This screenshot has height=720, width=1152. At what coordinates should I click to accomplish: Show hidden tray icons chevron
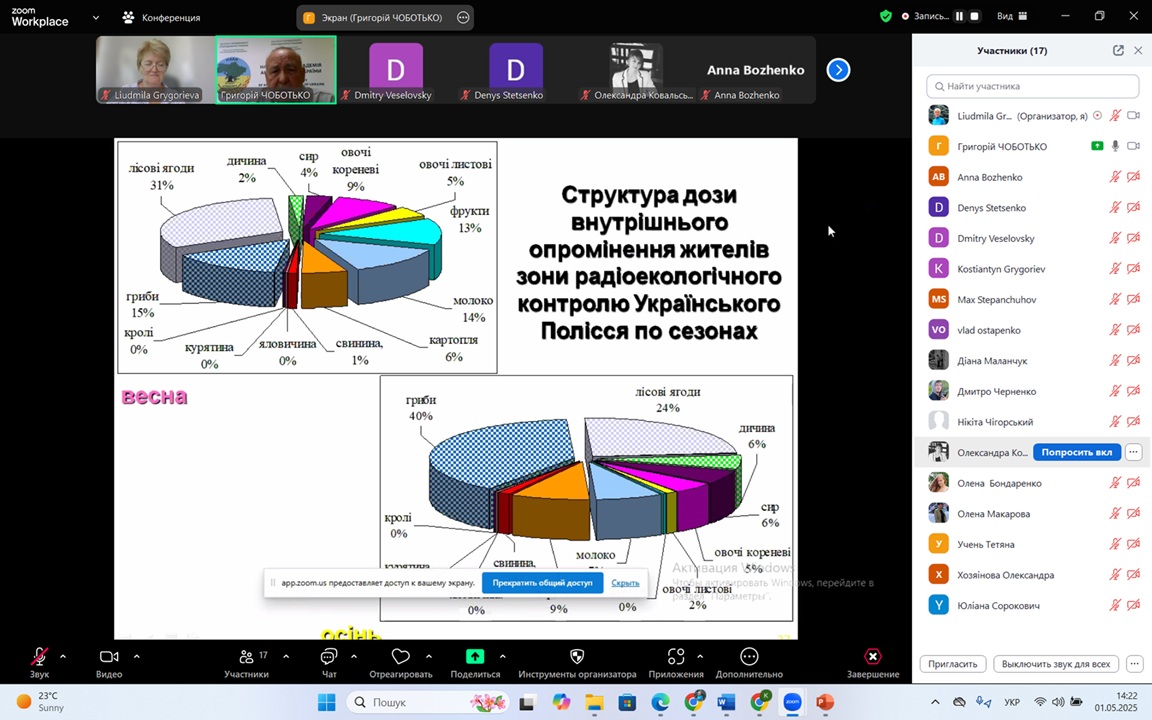pyautogui.click(x=935, y=702)
